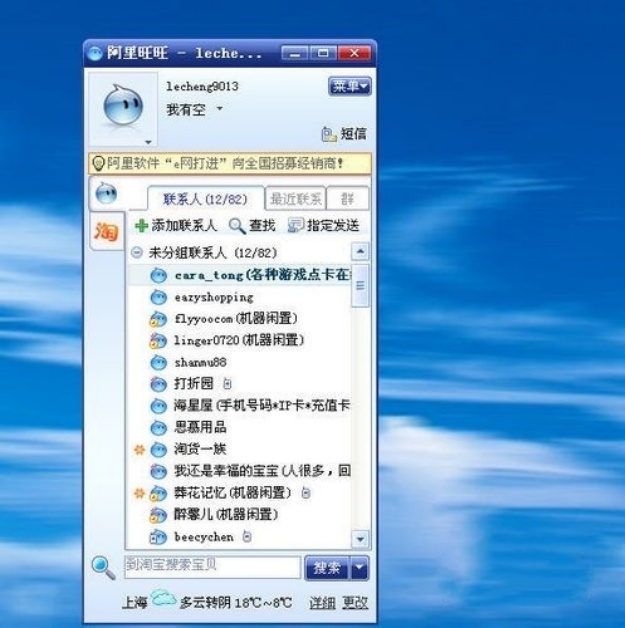The image size is (625, 628).
Task: Open the dropdown arrow beside 搜索 button
Action: [360, 568]
